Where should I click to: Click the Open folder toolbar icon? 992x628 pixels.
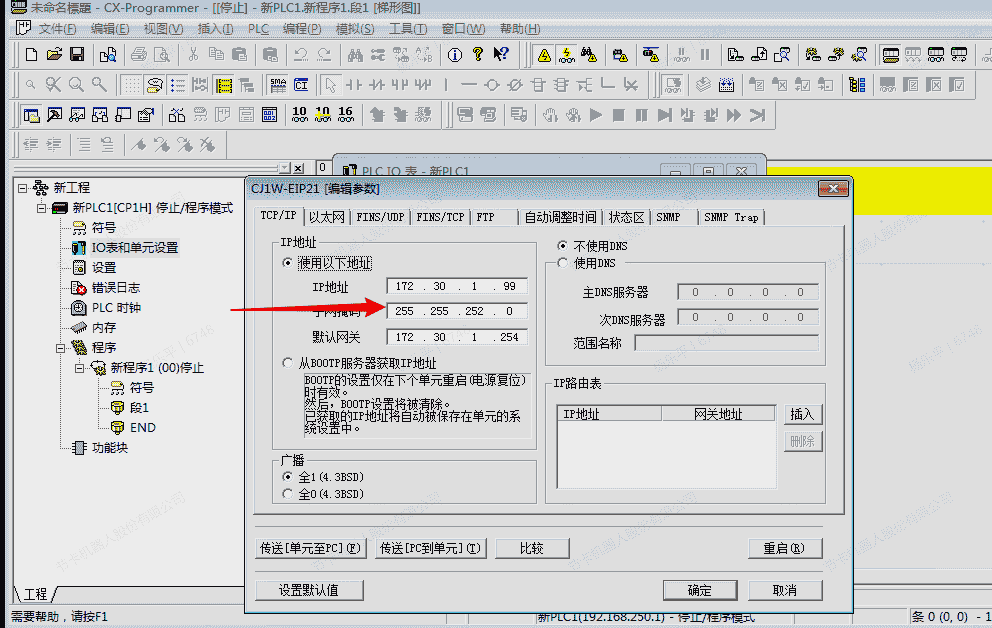54,54
